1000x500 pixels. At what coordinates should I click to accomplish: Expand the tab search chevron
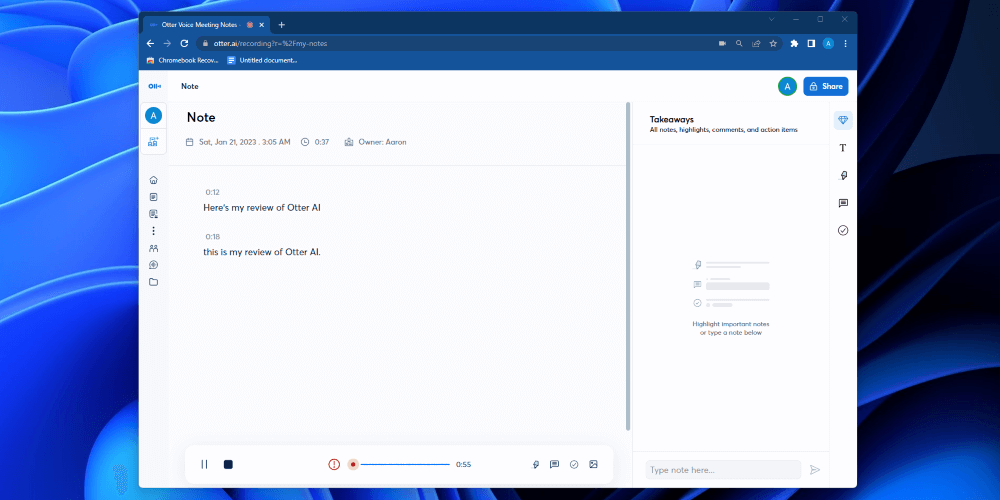771,19
